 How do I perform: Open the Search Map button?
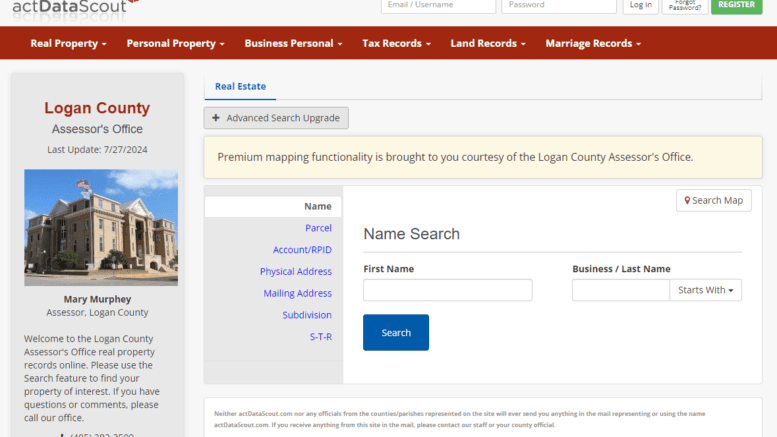click(714, 200)
